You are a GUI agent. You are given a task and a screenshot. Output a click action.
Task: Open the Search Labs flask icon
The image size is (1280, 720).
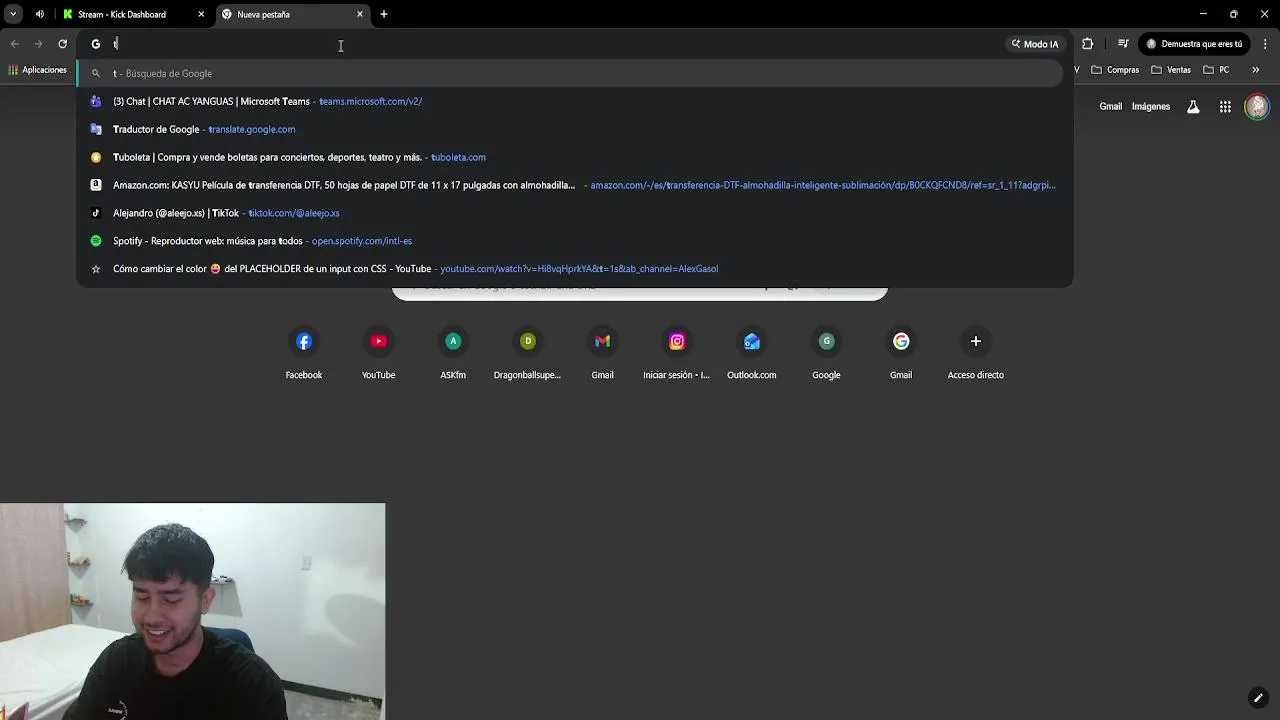(1193, 107)
